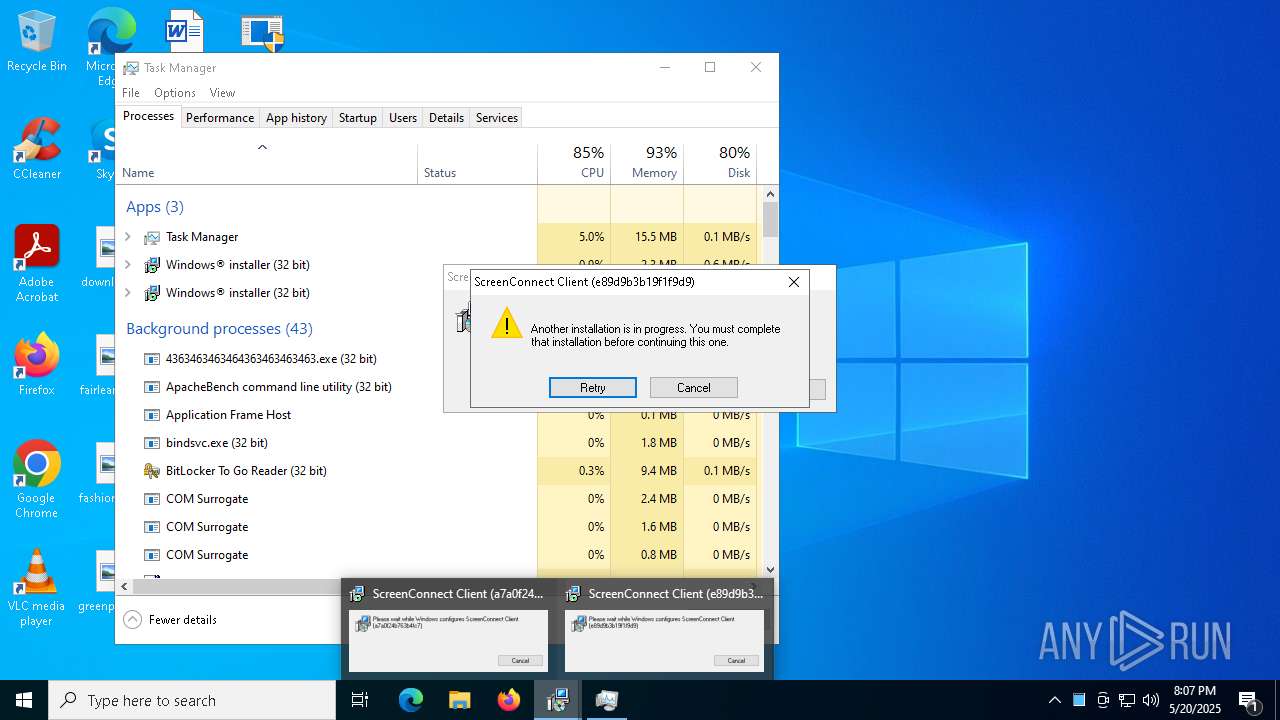Viewport: 1280px width, 720px height.
Task: Open VLC media player desktop icon
Action: click(36, 588)
